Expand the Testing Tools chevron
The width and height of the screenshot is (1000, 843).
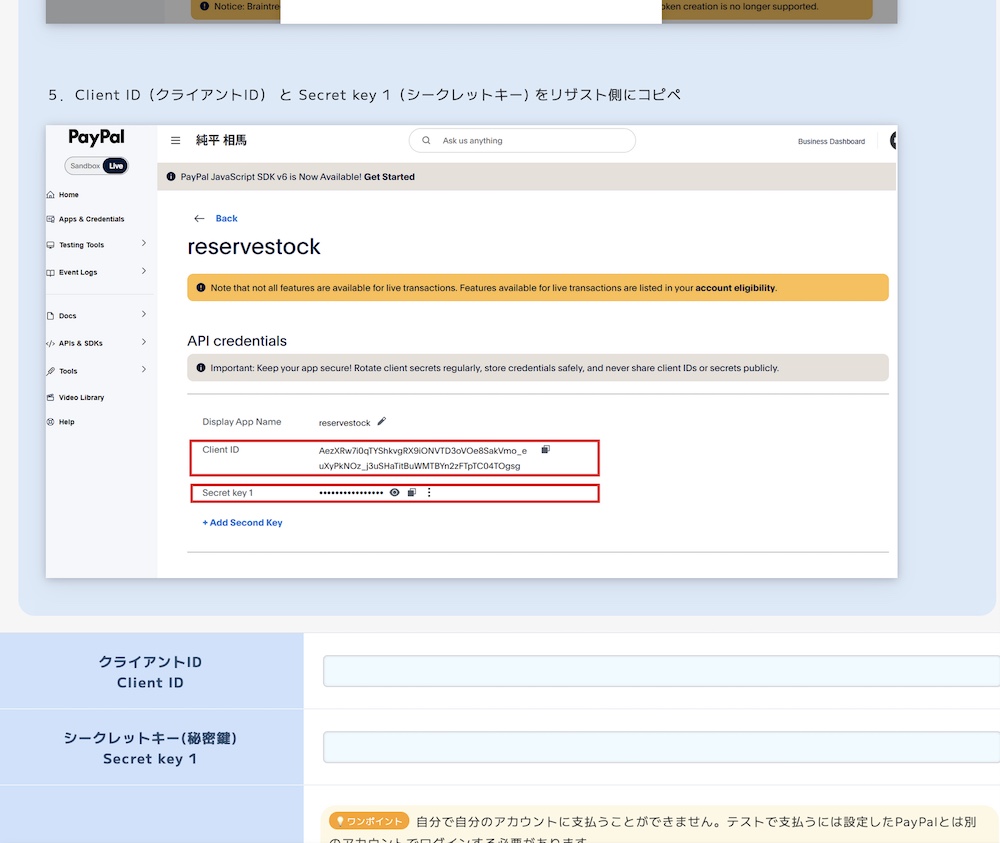144,243
